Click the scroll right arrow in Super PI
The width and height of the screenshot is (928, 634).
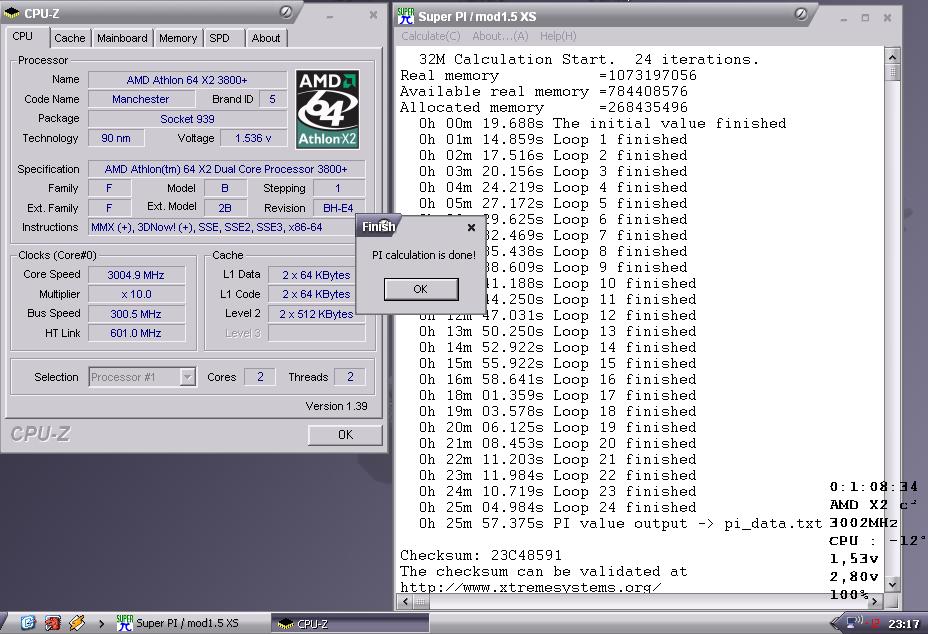point(875,601)
